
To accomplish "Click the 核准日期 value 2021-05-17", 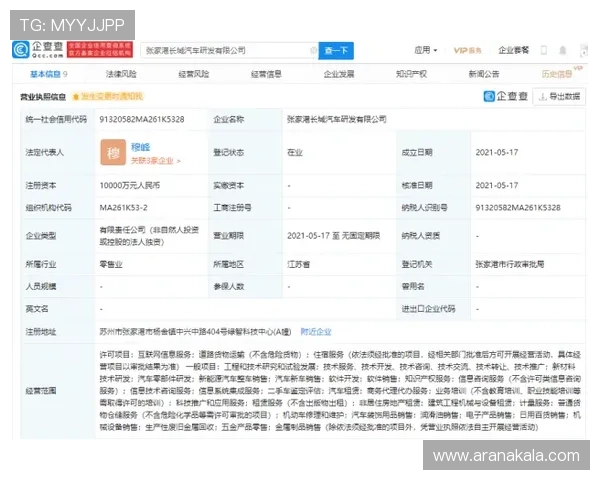I will click(497, 186).
